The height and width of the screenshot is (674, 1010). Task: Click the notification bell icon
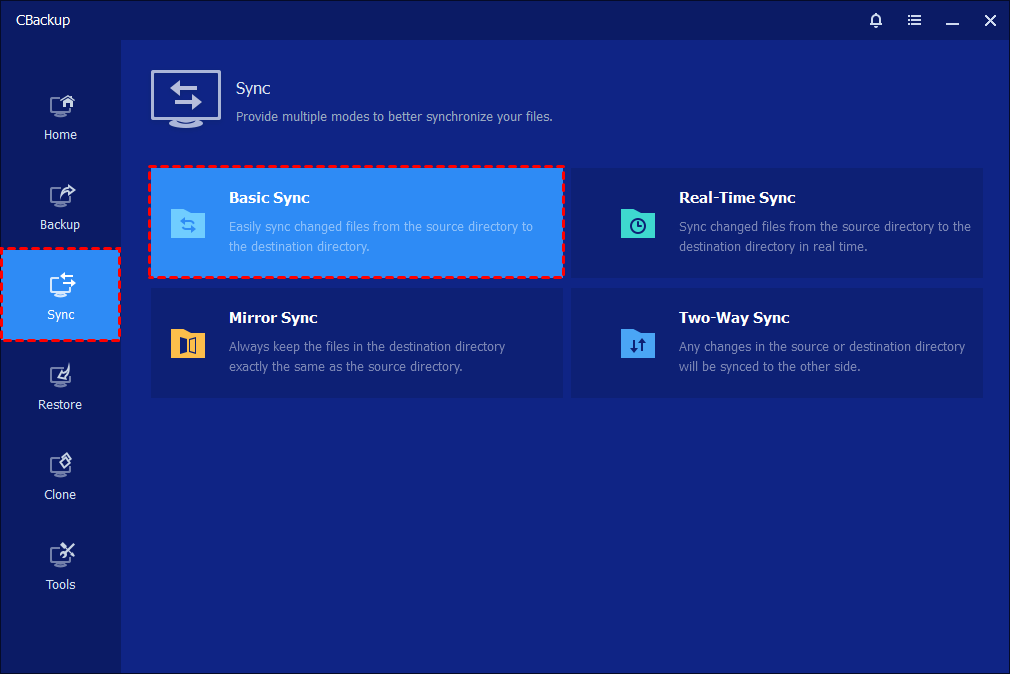click(876, 20)
